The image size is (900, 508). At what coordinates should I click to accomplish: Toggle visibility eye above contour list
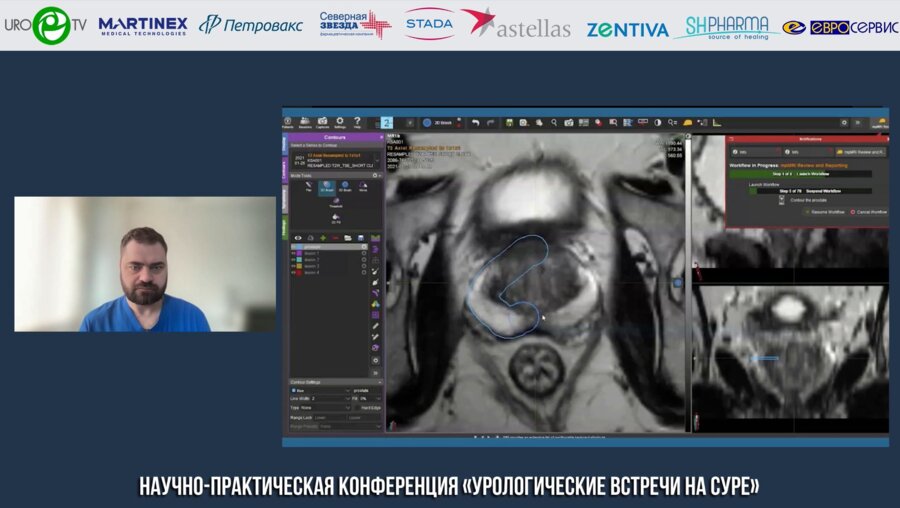click(297, 237)
